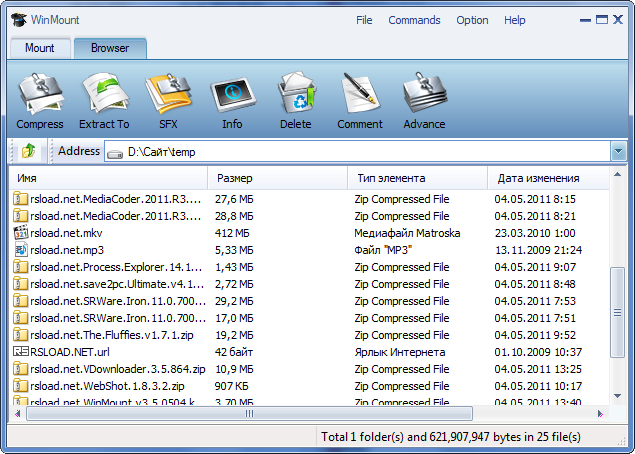
Task: Click the VDownloader zip file icon
Action: pyautogui.click(x=20, y=369)
